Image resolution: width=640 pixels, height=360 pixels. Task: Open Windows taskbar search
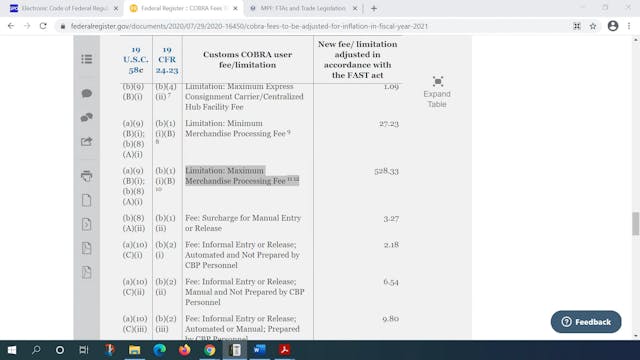pos(36,350)
